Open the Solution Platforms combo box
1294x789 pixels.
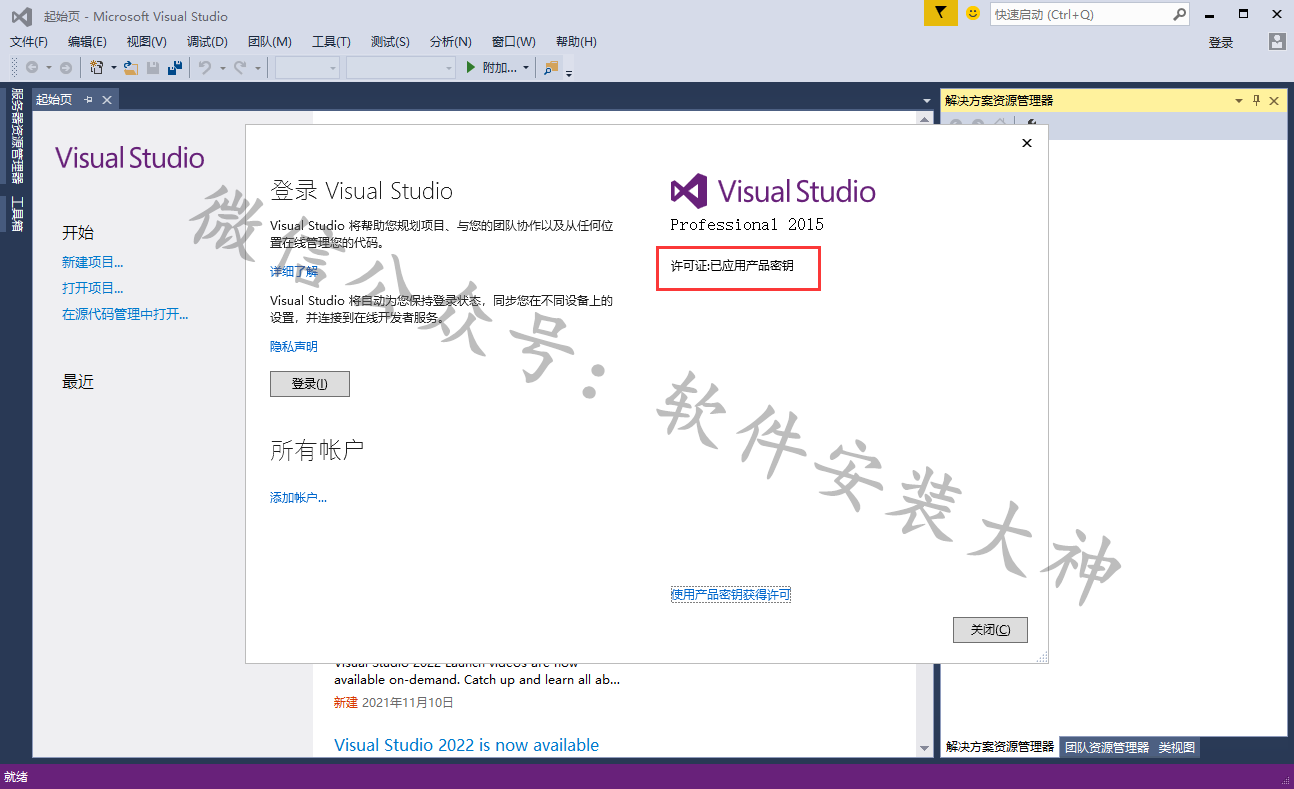(x=401, y=68)
